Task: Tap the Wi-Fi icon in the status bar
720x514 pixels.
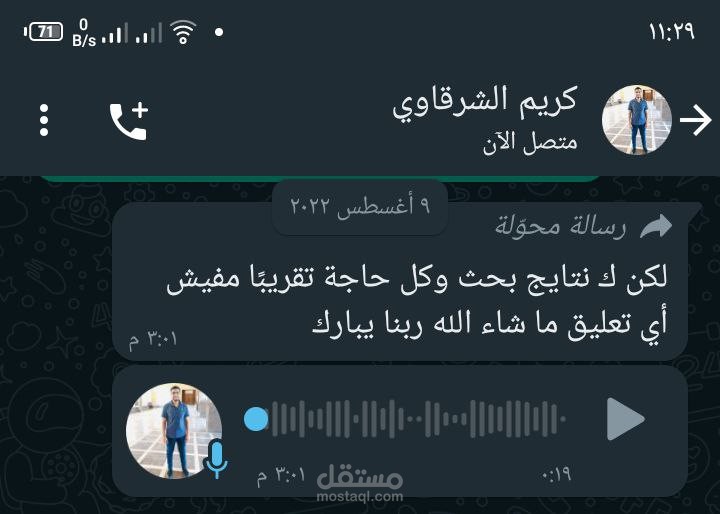Action: 183,32
